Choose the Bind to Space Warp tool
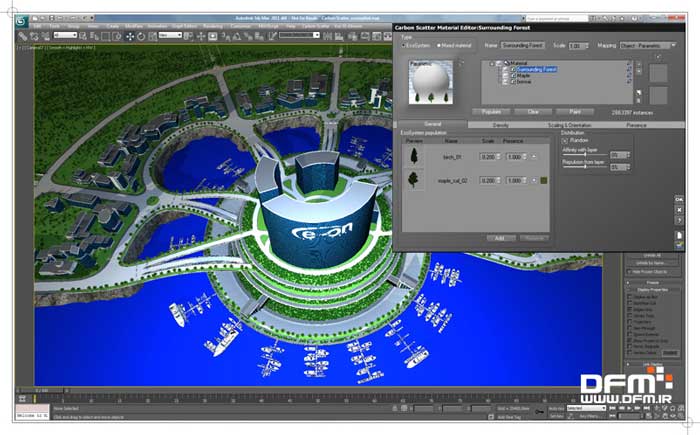This screenshot has width=700, height=435. 46,36
